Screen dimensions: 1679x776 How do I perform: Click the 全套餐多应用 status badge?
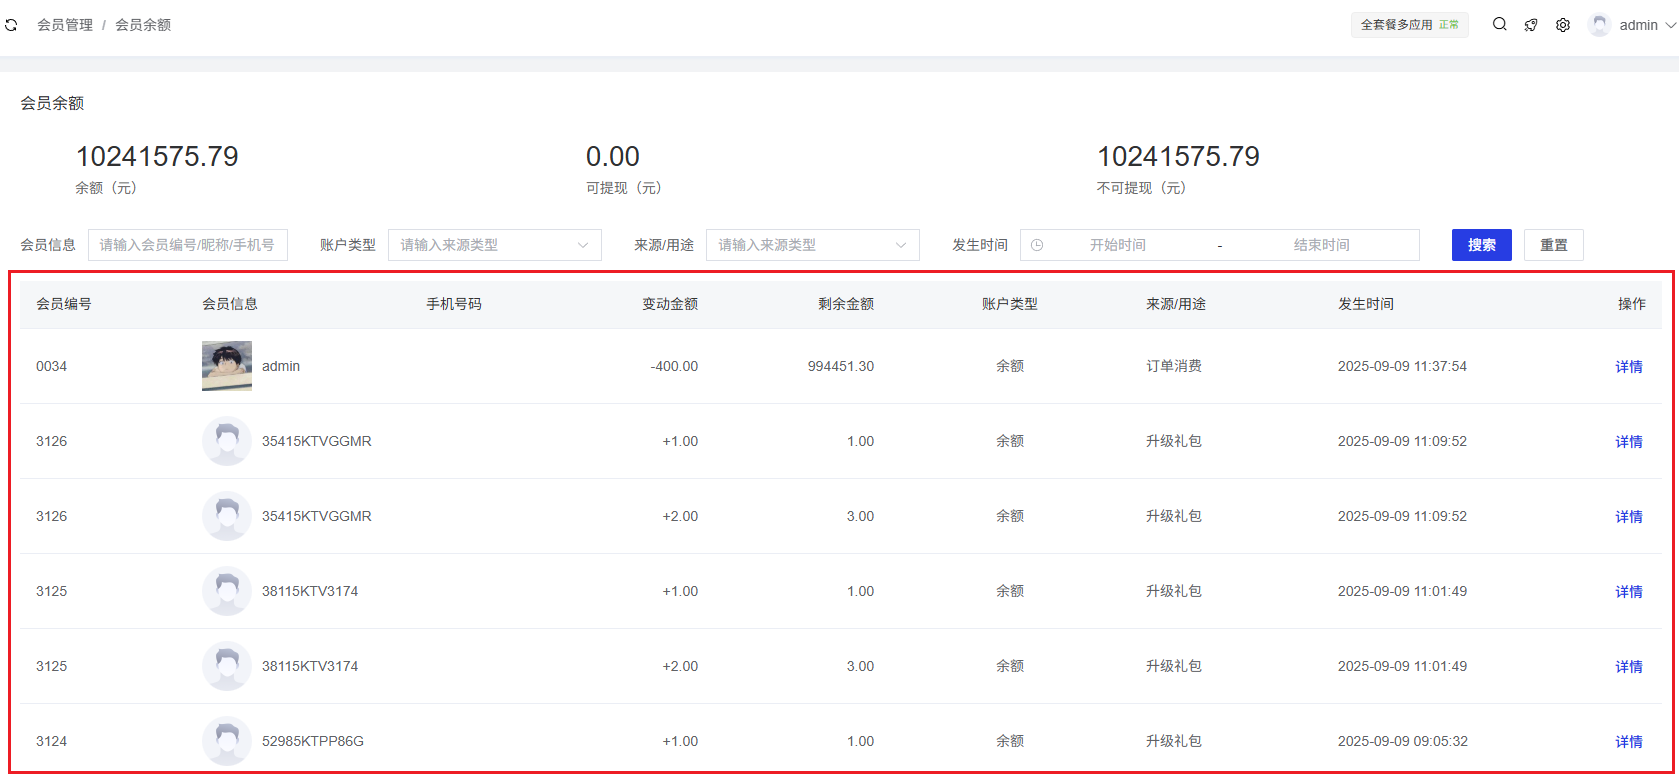pos(1409,25)
